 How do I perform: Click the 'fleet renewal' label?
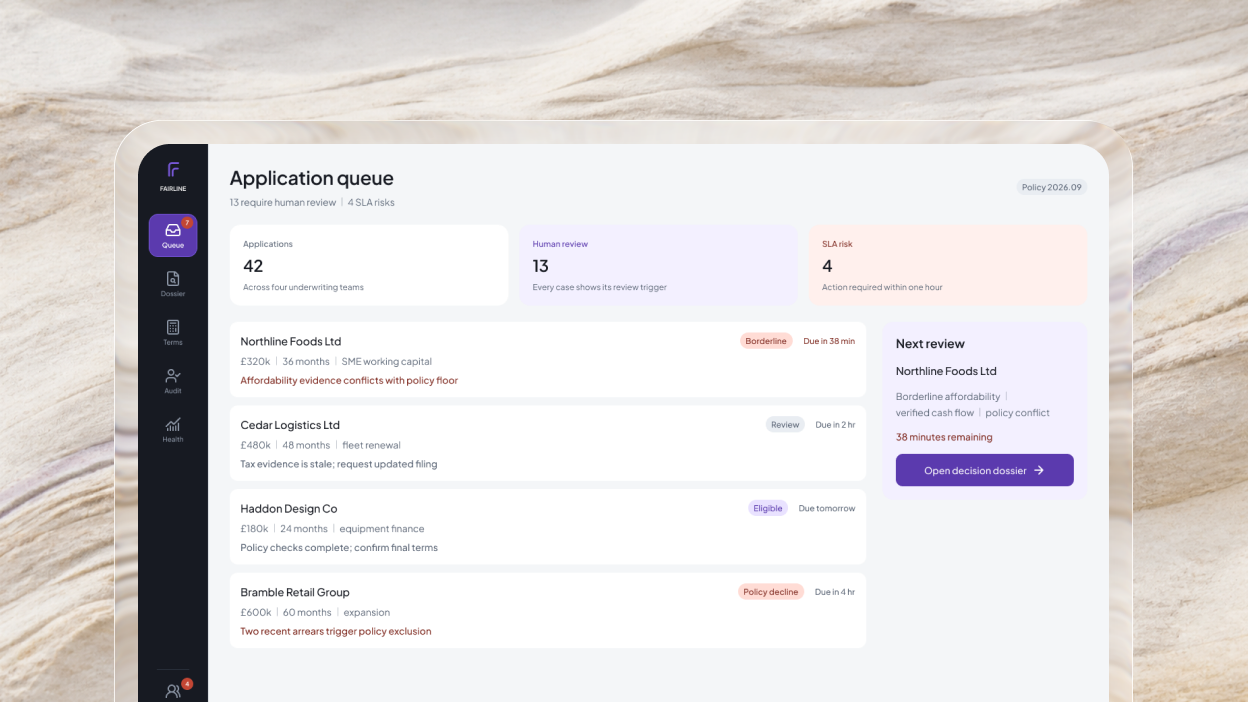(371, 445)
